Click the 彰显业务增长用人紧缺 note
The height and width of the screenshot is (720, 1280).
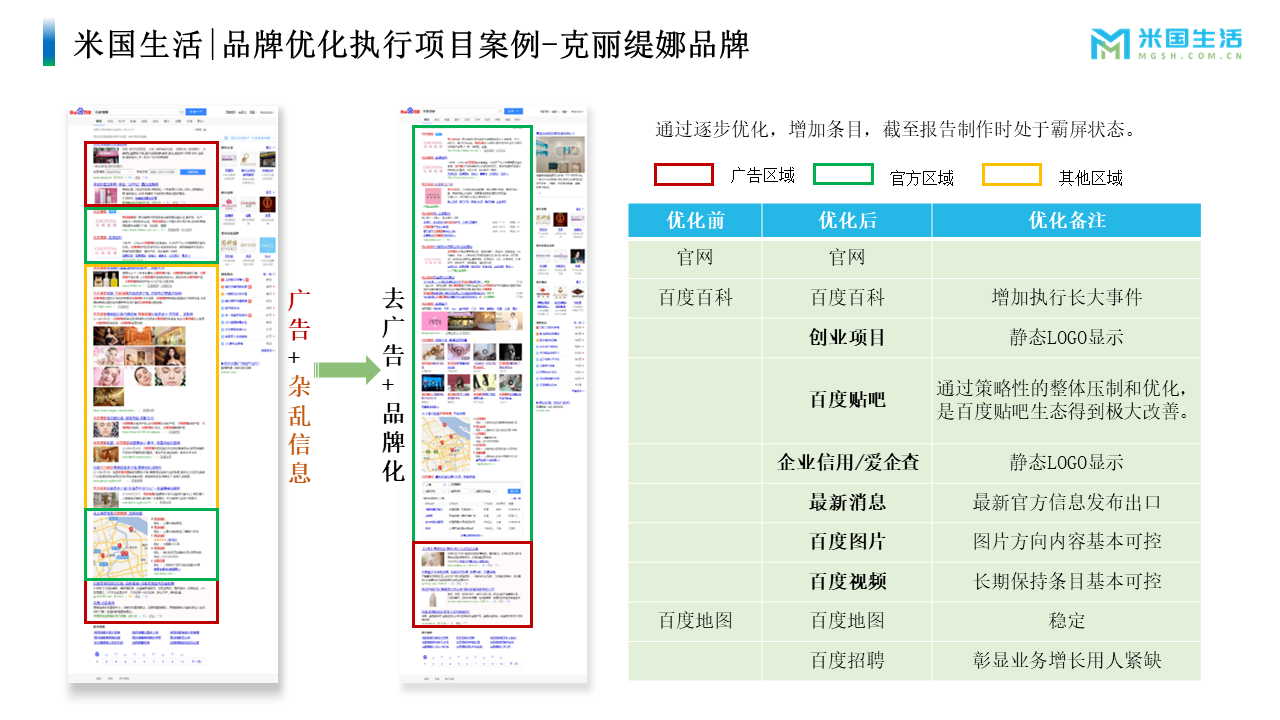pyautogui.click(x=1067, y=660)
